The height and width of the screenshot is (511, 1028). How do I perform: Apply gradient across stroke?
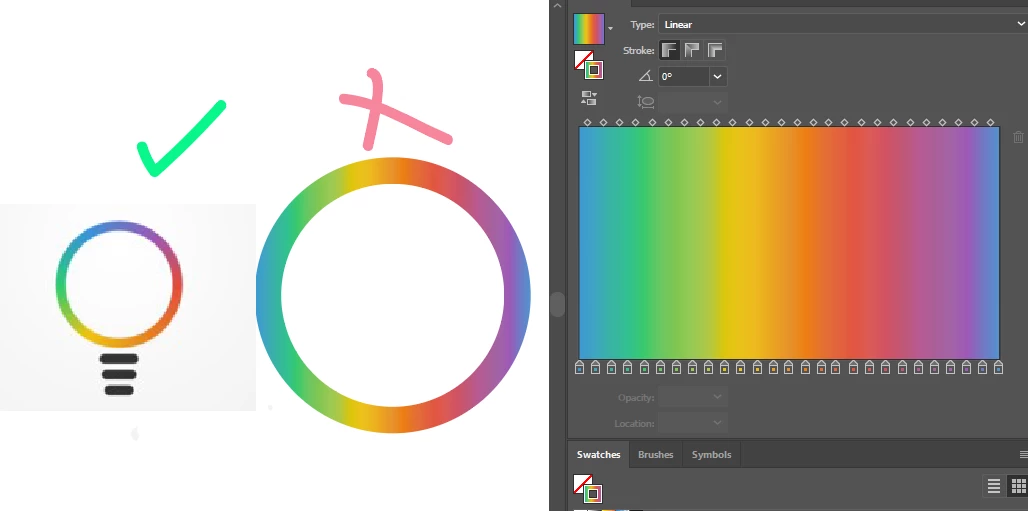pyautogui.click(x=715, y=50)
